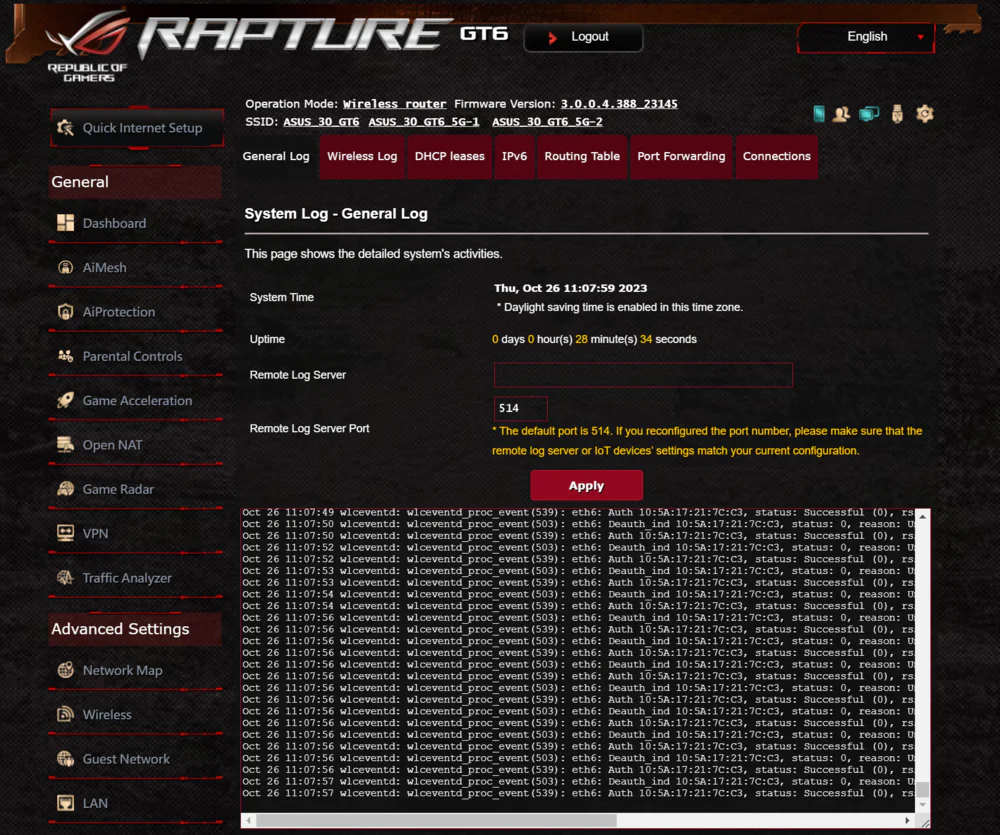This screenshot has height=835, width=1000.
Task: Click the teal phone status icon
Action: 820,114
